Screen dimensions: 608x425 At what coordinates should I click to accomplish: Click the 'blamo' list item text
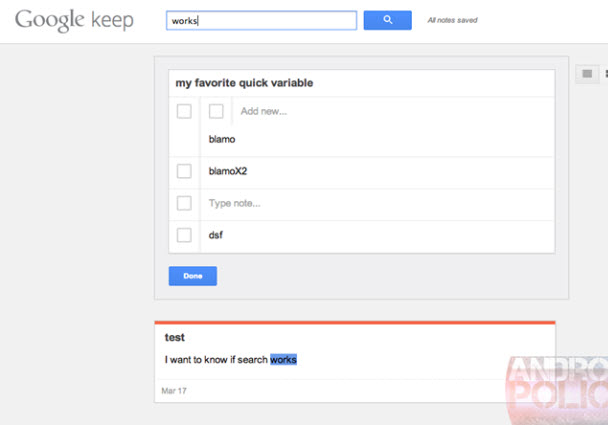click(x=221, y=139)
